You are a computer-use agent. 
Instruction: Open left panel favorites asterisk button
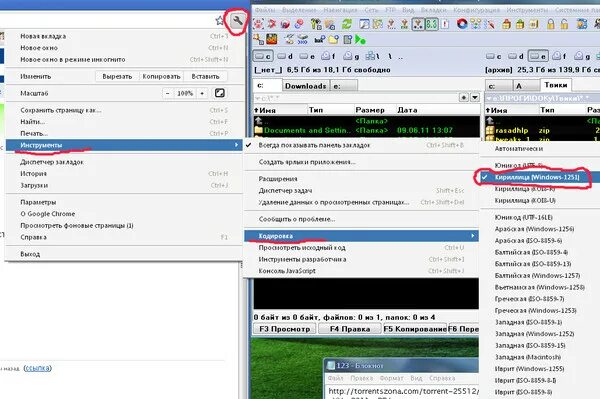coord(464,98)
